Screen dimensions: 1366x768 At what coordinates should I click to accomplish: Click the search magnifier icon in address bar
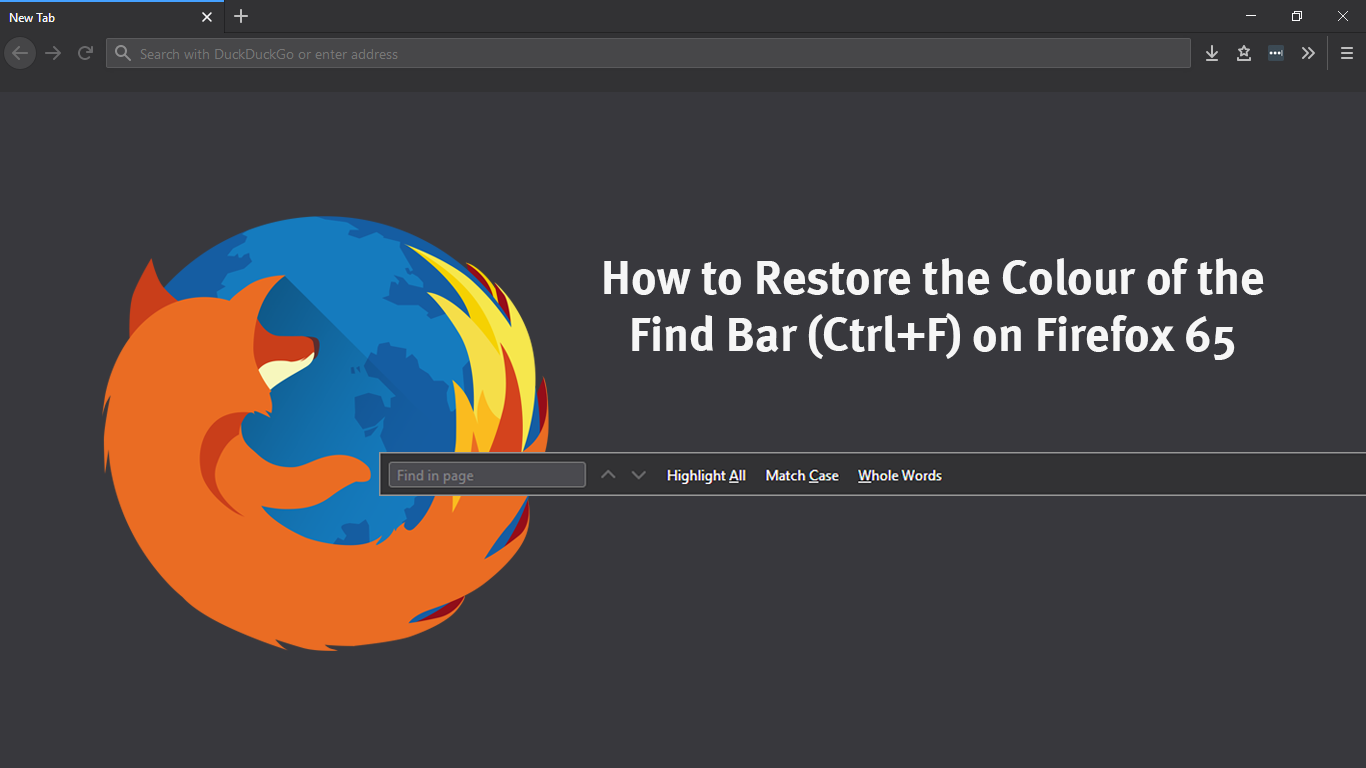tap(123, 54)
